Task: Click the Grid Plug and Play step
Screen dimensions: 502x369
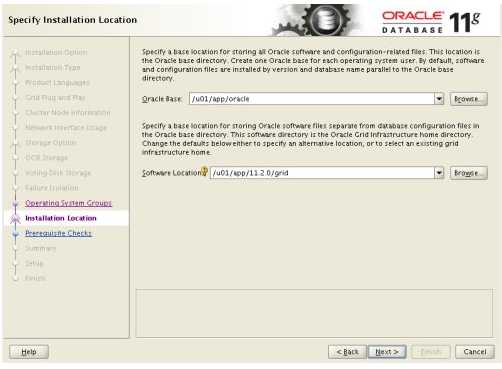Action: [x=55, y=97]
